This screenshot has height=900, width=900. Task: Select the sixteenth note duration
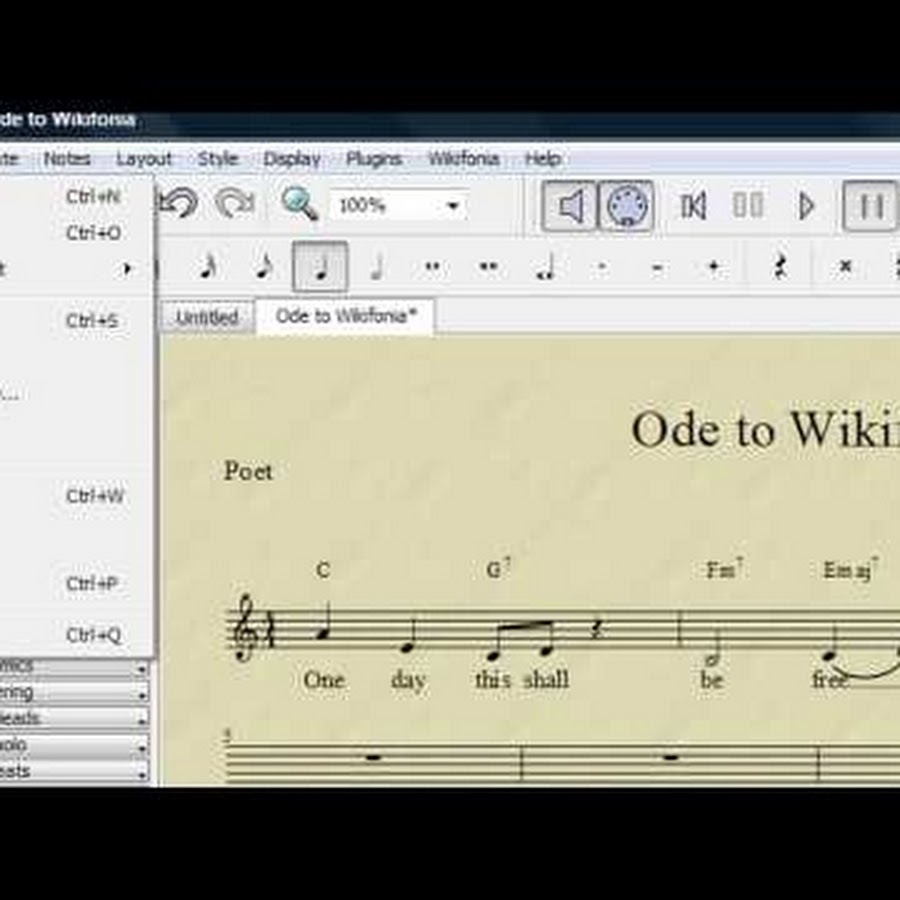tap(208, 267)
